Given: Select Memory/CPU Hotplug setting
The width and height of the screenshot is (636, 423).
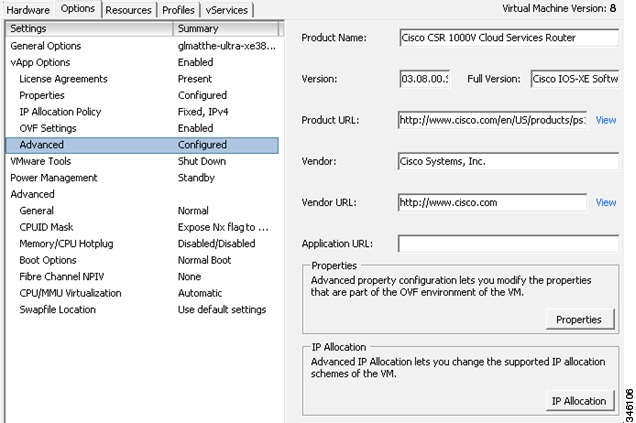Looking at the screenshot, I should click(x=142, y=244).
